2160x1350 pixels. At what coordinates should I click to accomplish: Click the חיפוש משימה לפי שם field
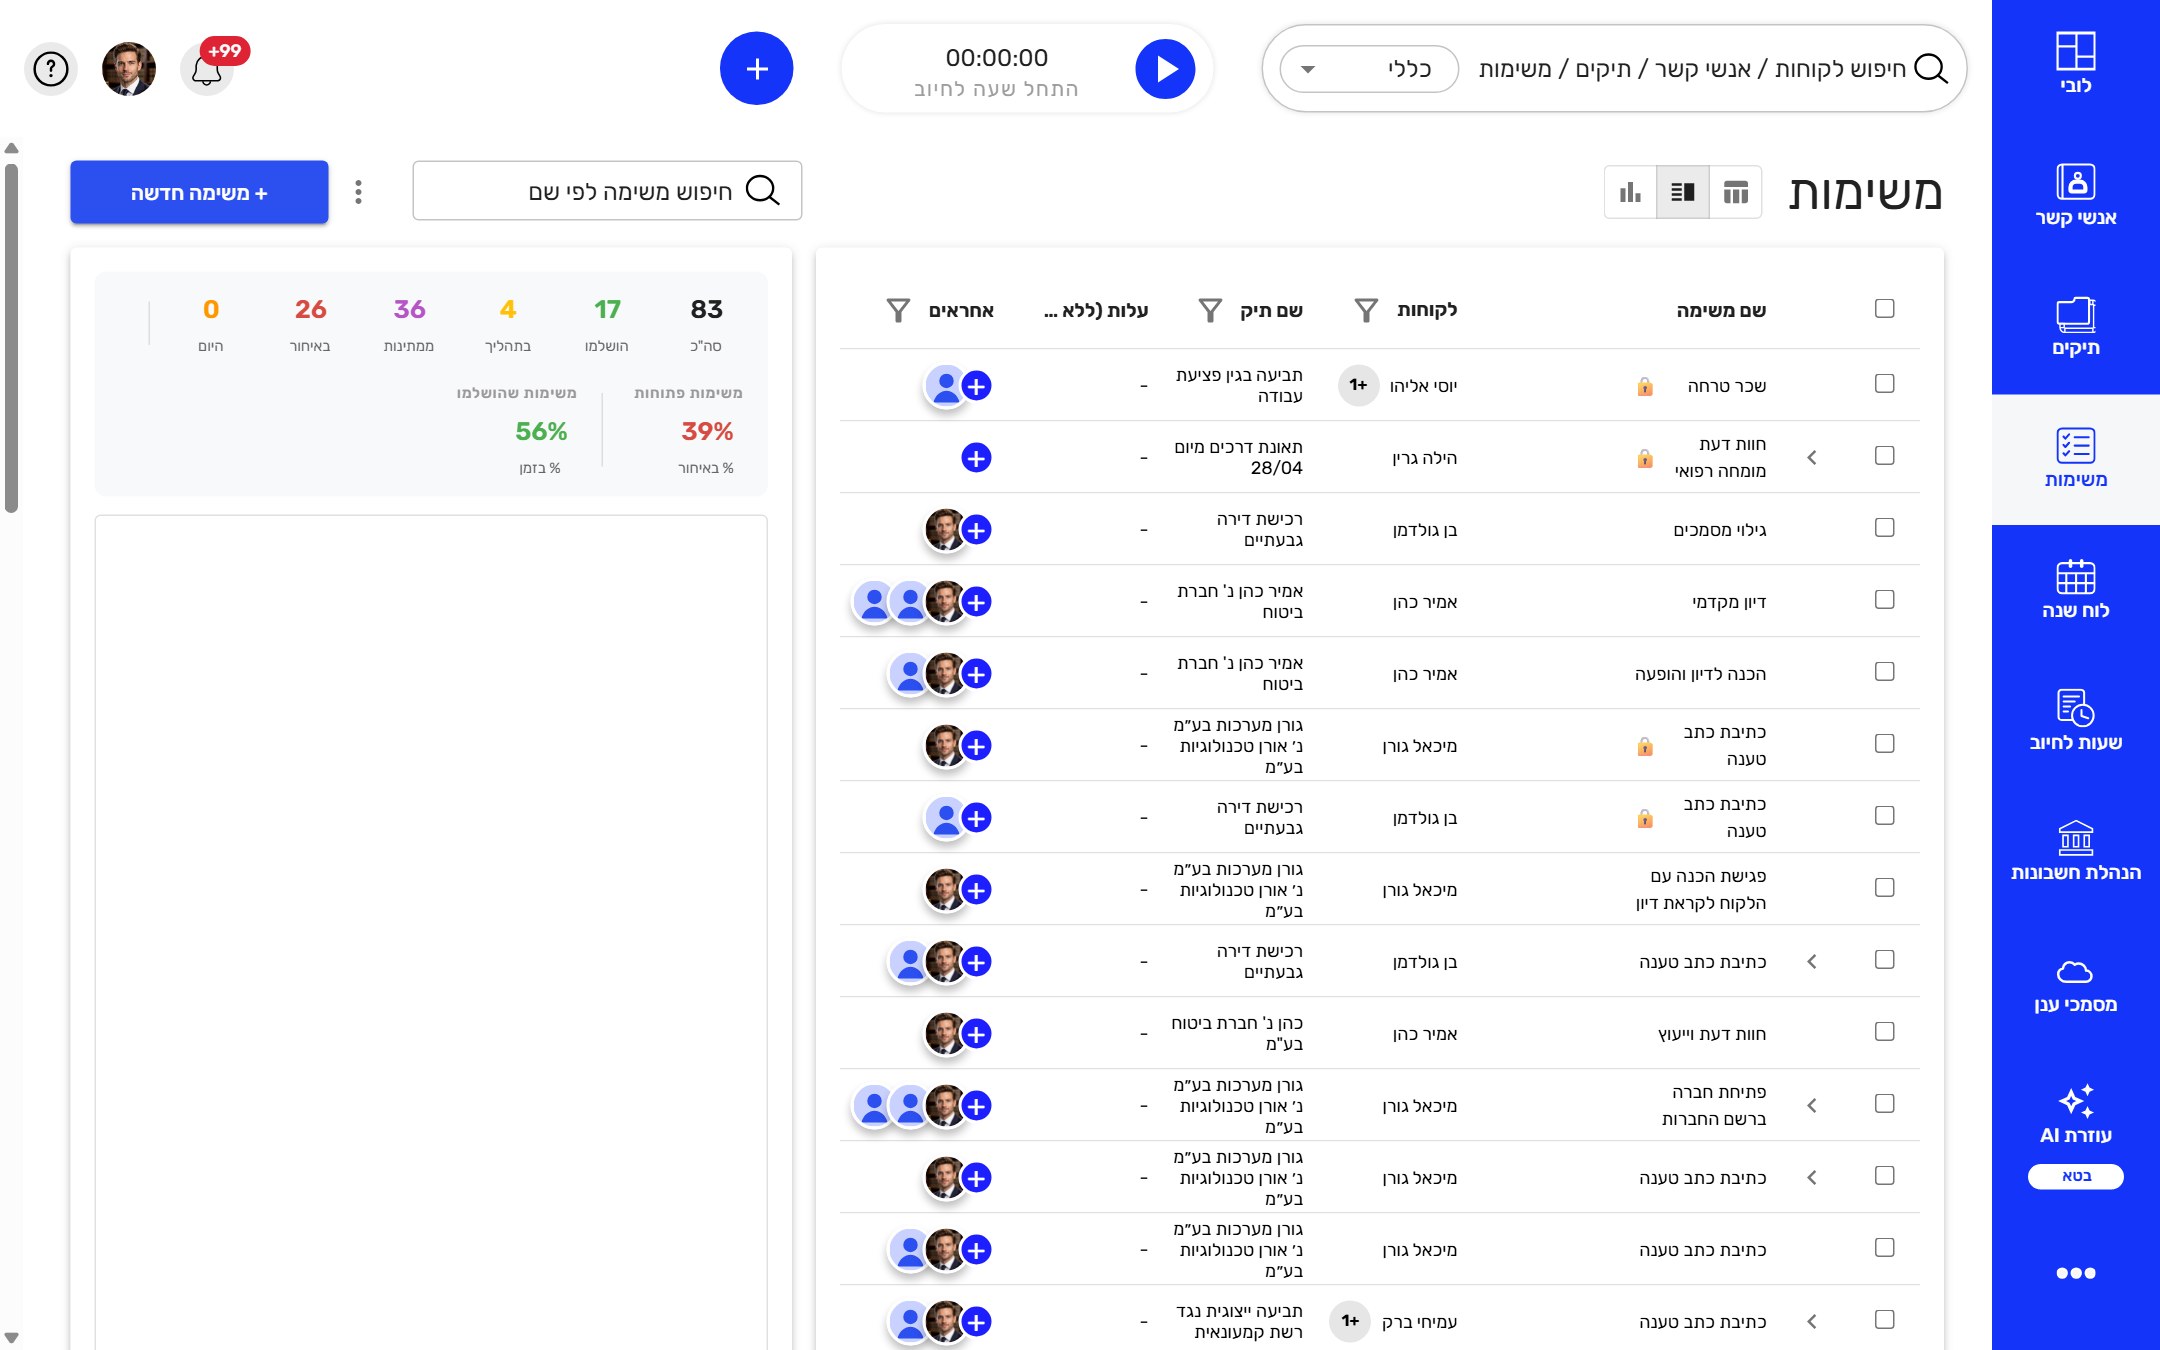coord(607,191)
